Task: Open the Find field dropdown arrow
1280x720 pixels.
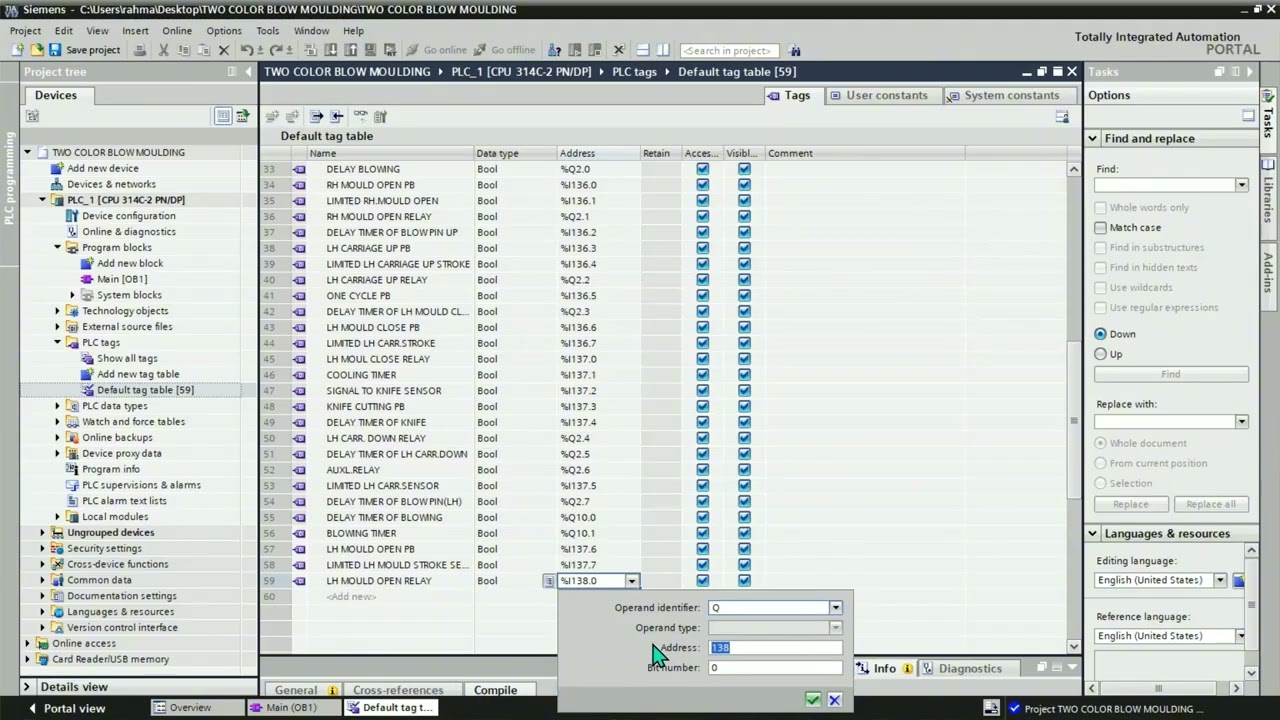Action: coord(1241,185)
